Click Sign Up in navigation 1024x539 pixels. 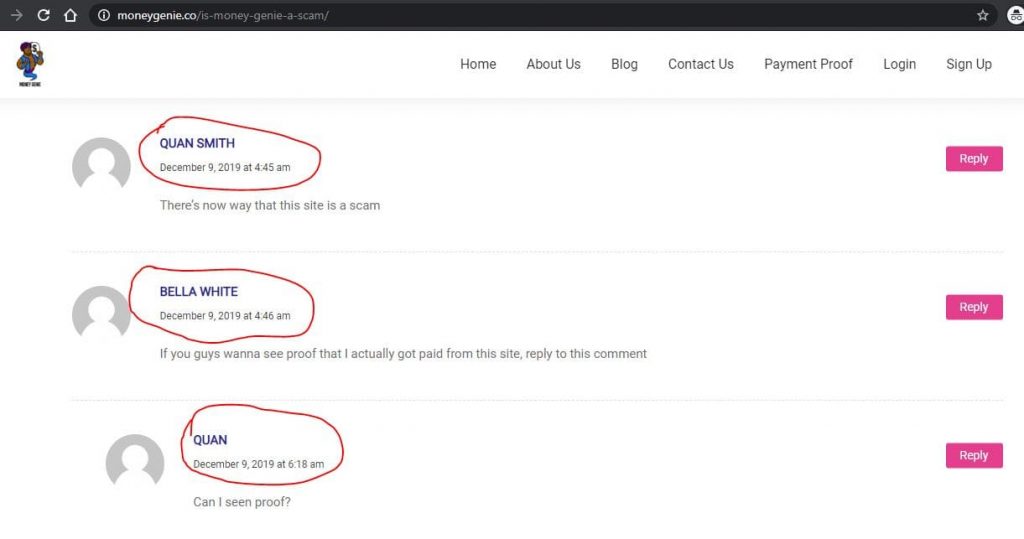968,64
